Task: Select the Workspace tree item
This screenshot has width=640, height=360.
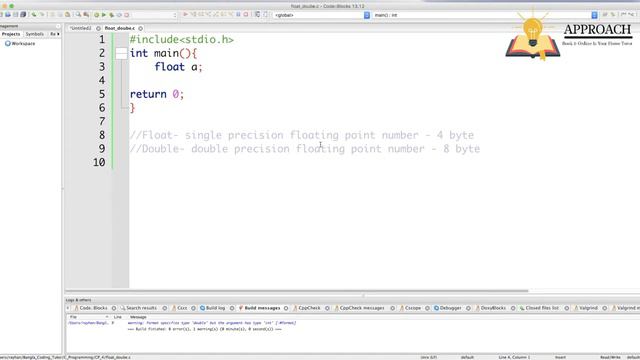Action: pyautogui.click(x=23, y=43)
